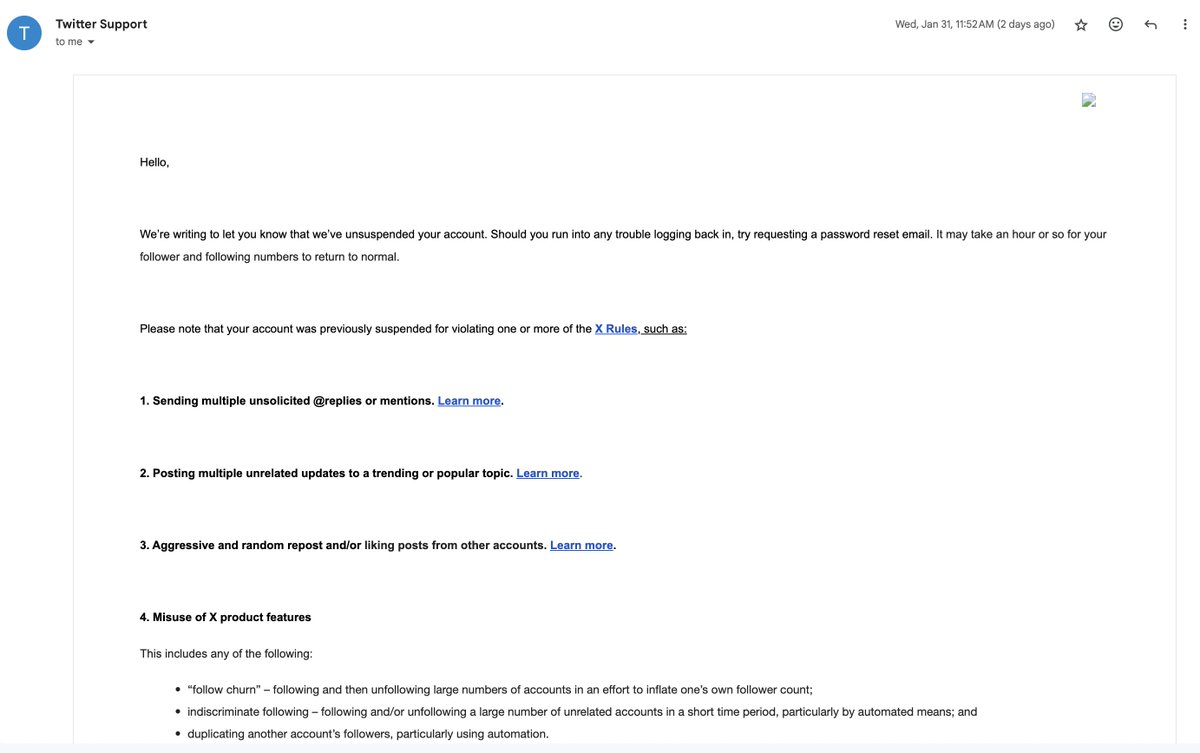Open Learn more for unrelated trending updates
The height and width of the screenshot is (753, 1200).
(548, 473)
